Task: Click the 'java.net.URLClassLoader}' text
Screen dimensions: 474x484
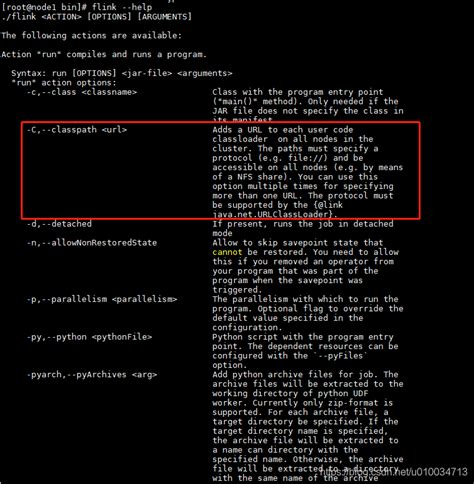Action: (x=275, y=214)
